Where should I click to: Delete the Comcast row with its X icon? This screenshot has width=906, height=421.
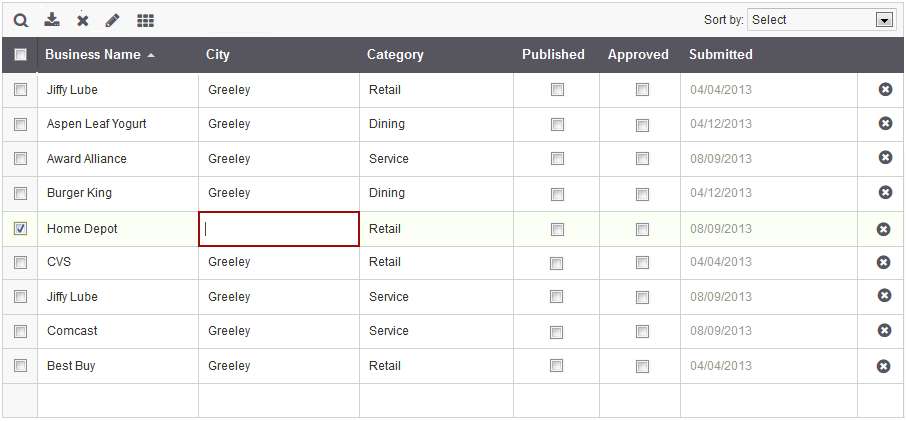(884, 331)
